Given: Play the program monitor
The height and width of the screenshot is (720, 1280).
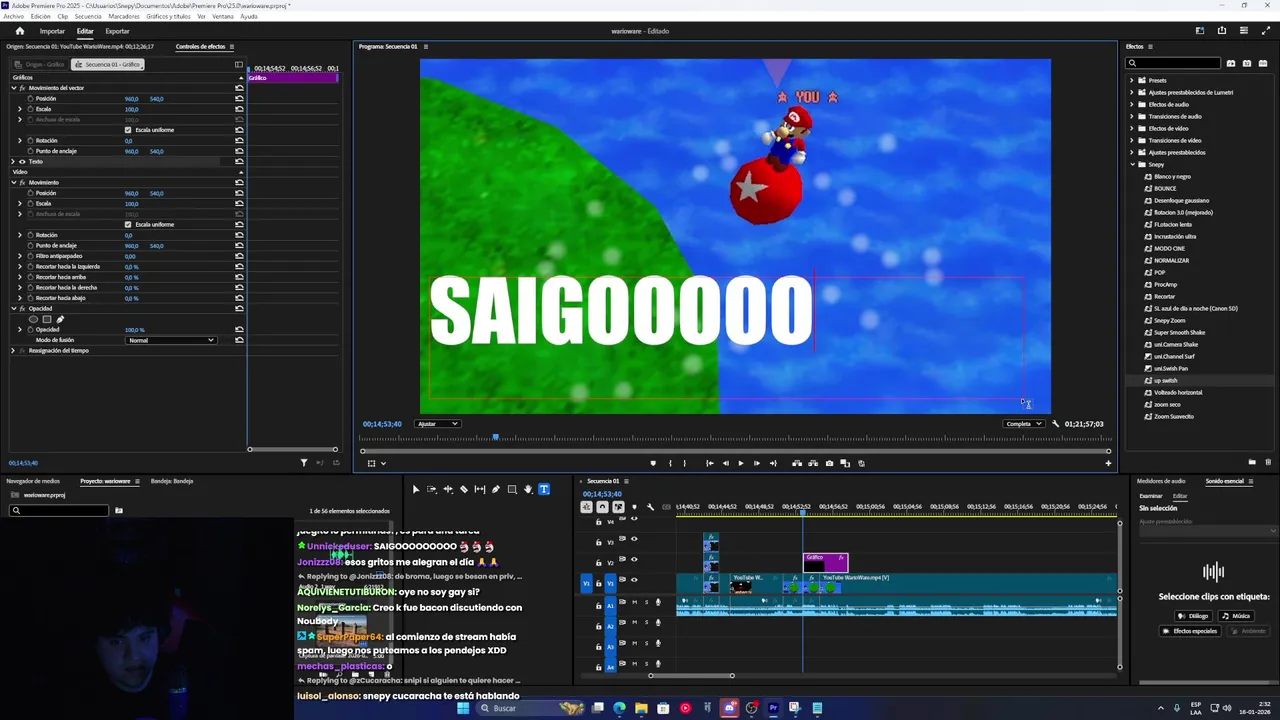Looking at the screenshot, I should click(741, 463).
